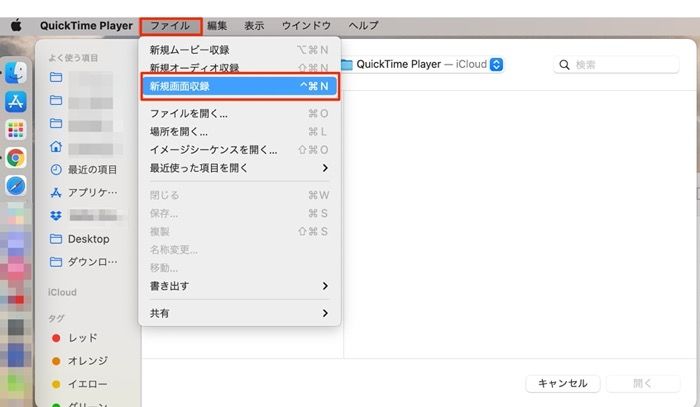This screenshot has height=407, width=700.
Task: Choose 場所を開く… menu item
Action: point(239,132)
